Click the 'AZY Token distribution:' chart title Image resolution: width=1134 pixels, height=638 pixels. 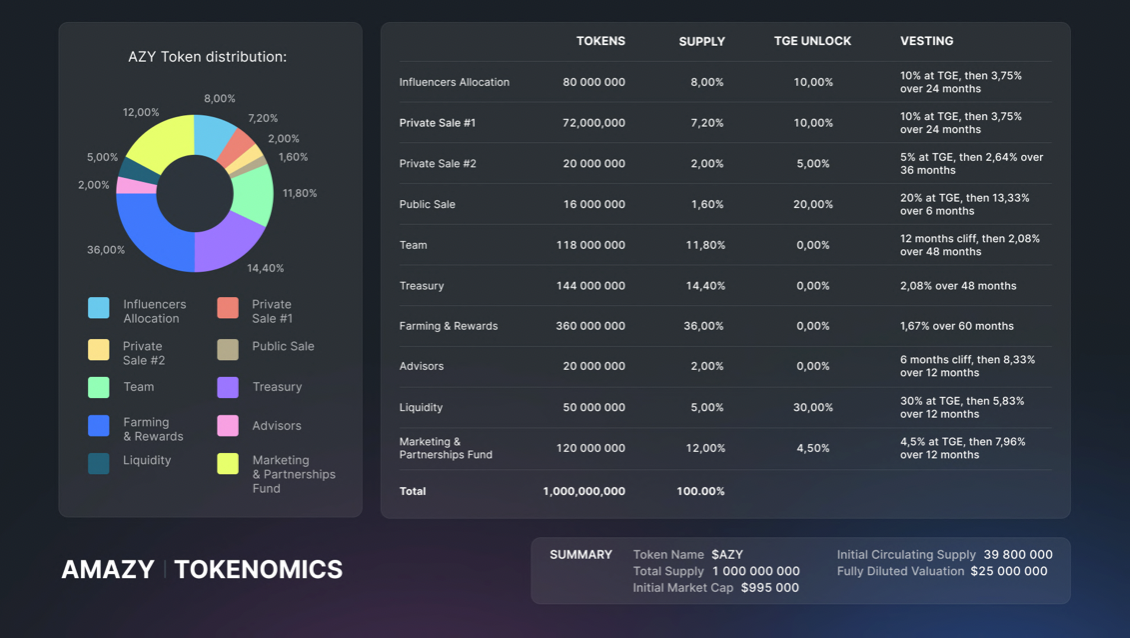coord(208,56)
